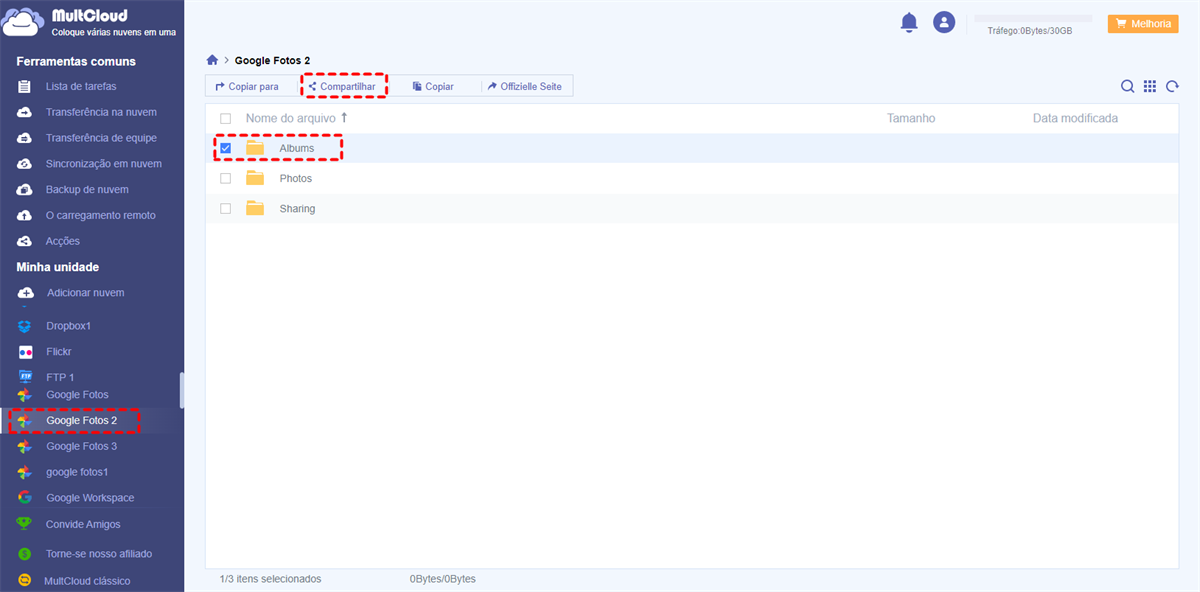Click the Dropbox1 logo icon

click(25, 326)
